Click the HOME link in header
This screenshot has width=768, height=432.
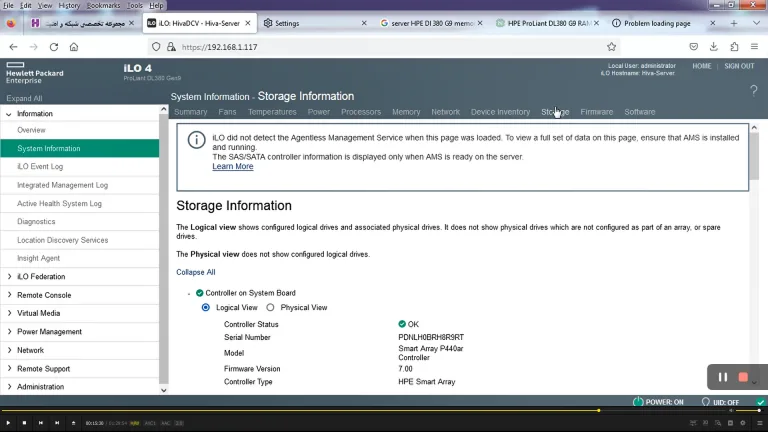click(701, 66)
